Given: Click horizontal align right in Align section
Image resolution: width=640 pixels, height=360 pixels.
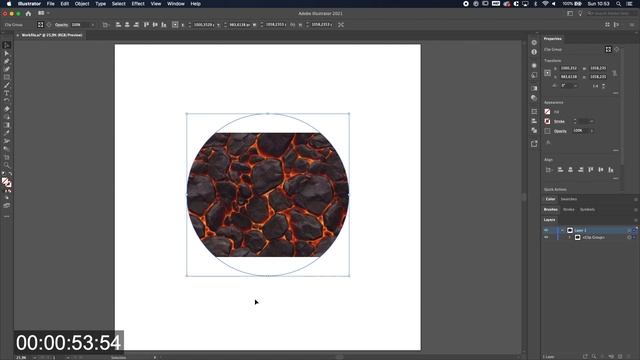Looking at the screenshot, I should pos(580,169).
